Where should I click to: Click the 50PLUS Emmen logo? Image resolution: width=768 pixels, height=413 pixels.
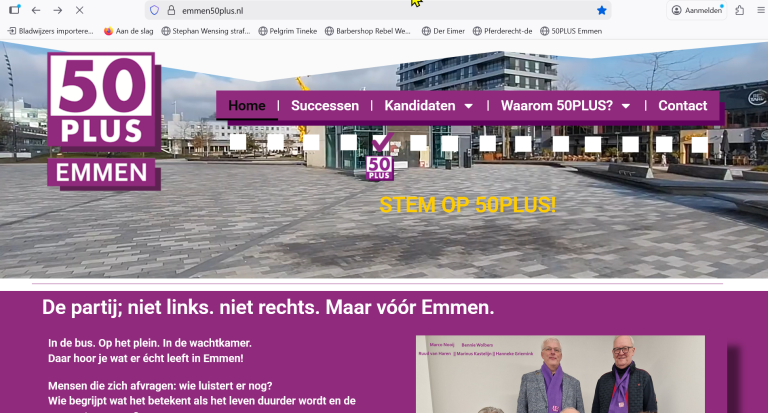pyautogui.click(x=104, y=121)
